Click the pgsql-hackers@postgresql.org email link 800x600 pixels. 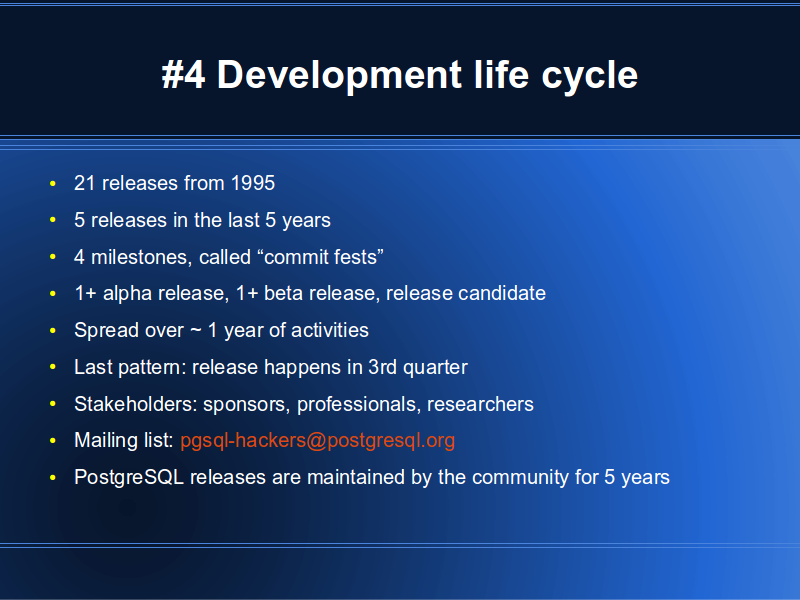coord(317,441)
